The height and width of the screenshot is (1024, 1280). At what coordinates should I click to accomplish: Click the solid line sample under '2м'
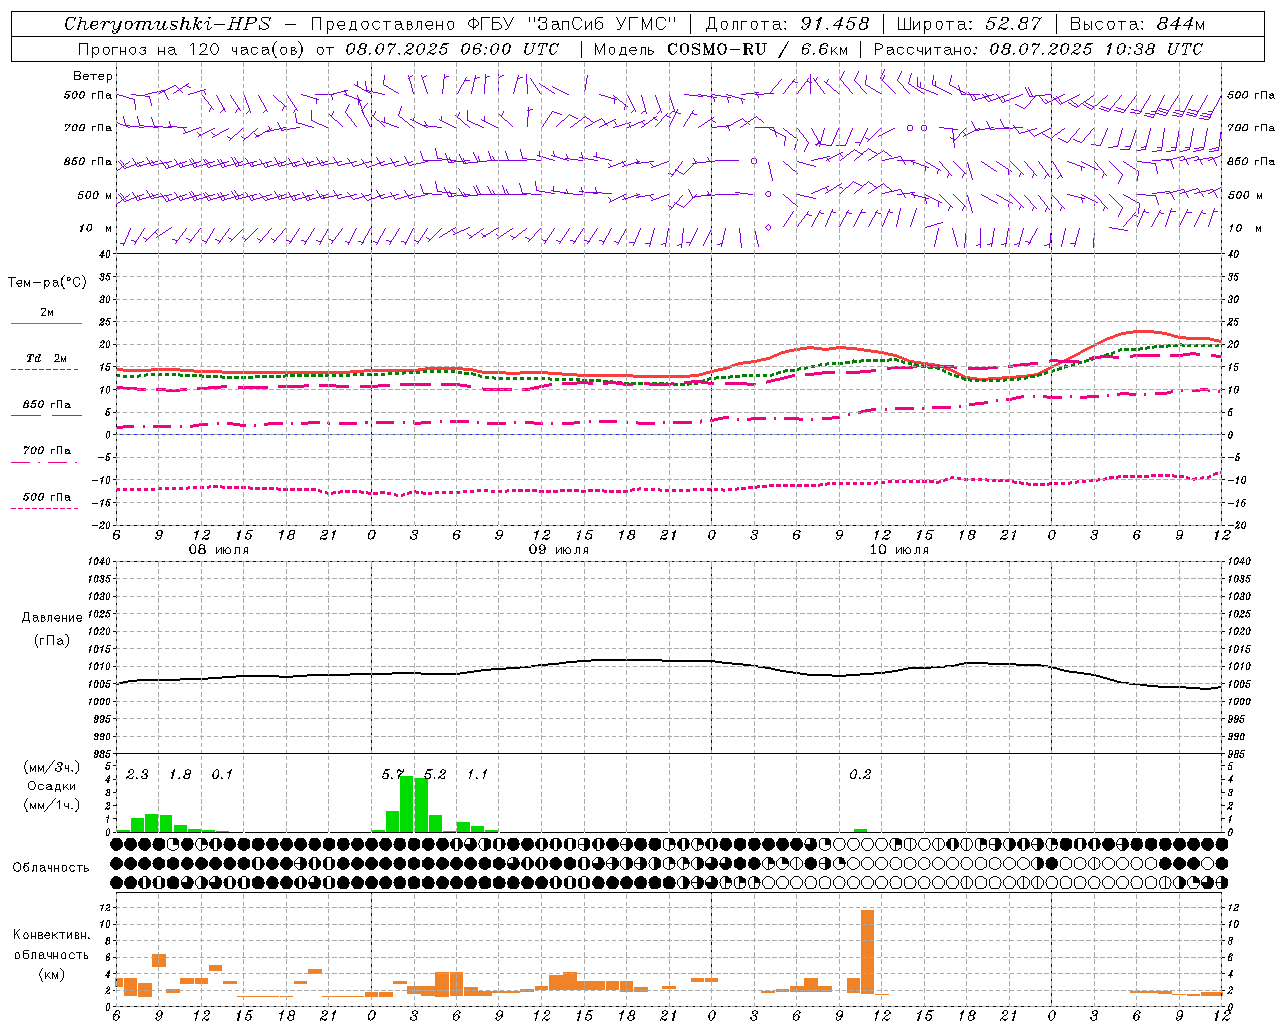[x=46, y=323]
